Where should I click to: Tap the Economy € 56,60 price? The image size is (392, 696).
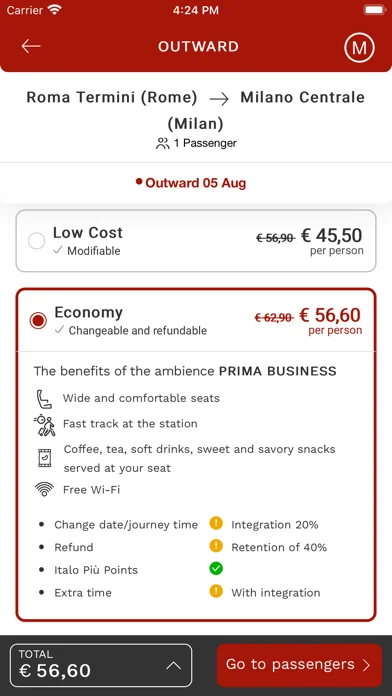click(330, 316)
